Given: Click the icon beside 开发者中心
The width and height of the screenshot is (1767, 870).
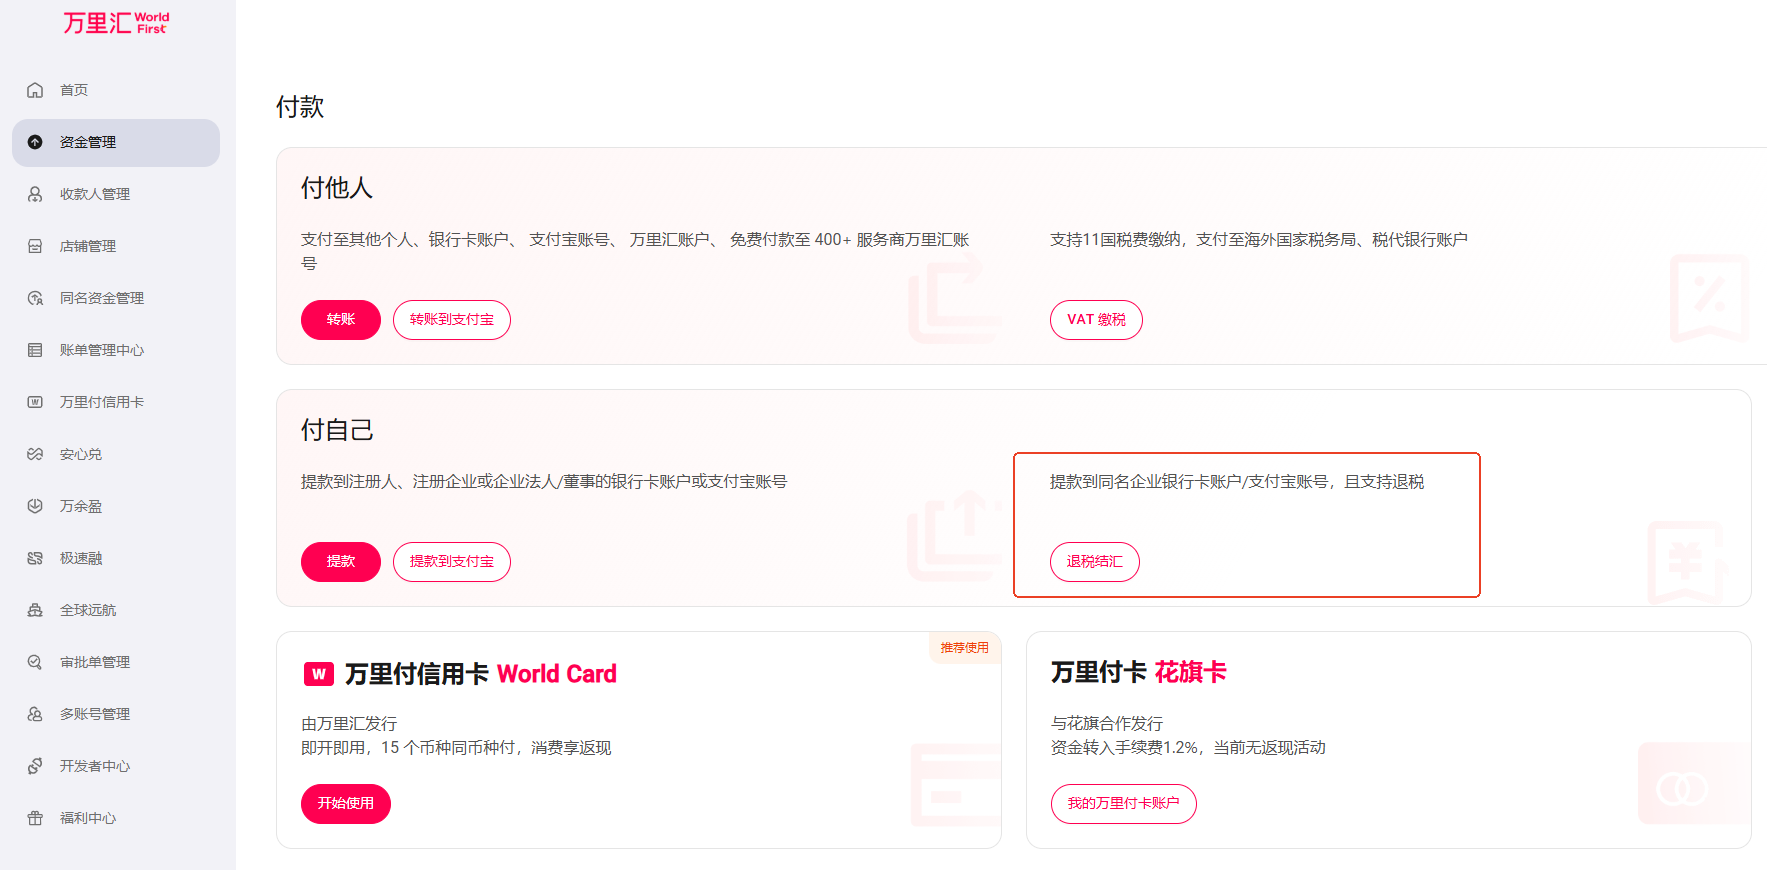Looking at the screenshot, I should (35, 766).
